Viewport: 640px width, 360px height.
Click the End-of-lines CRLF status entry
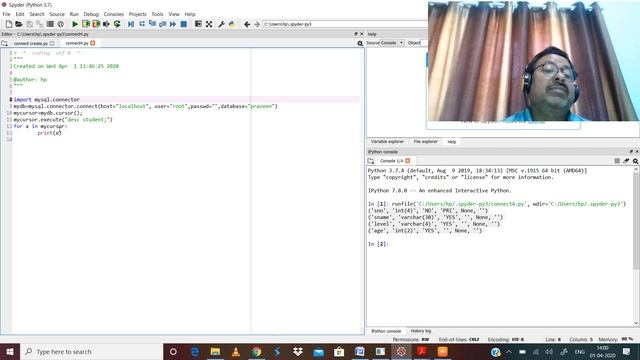coord(459,340)
